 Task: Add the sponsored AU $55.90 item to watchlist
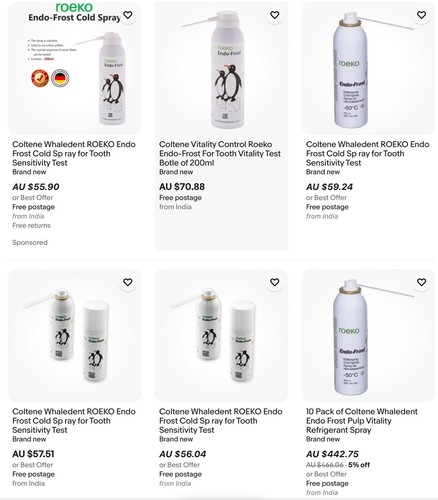(128, 15)
